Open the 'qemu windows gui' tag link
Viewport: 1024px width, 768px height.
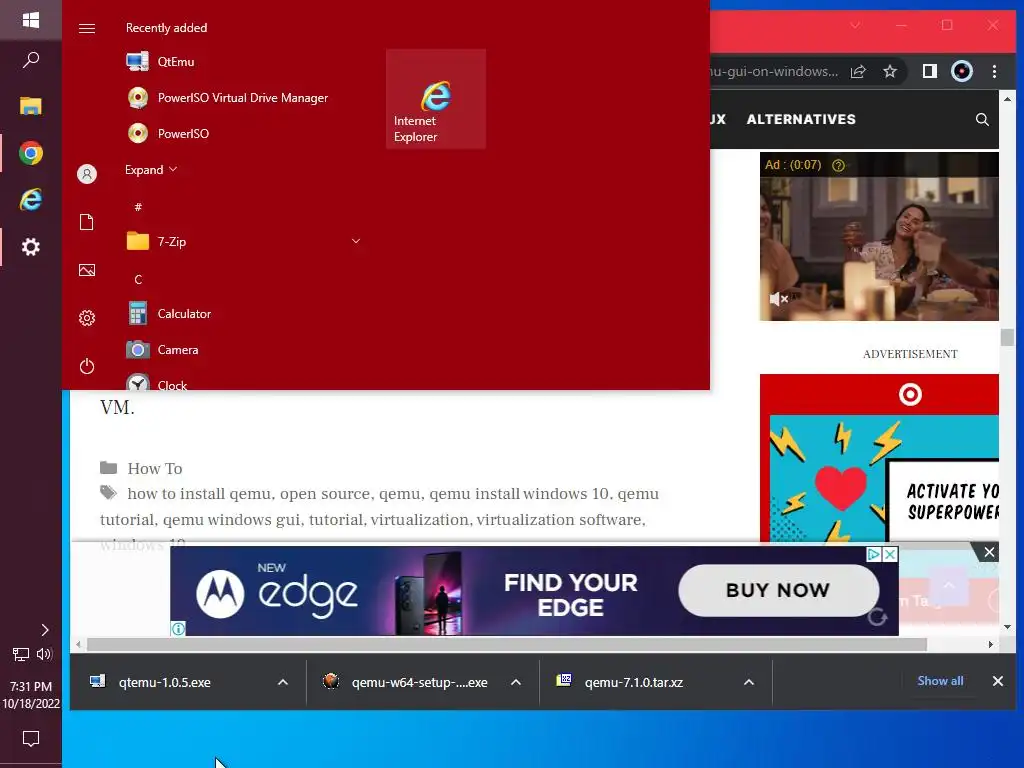coord(231,520)
